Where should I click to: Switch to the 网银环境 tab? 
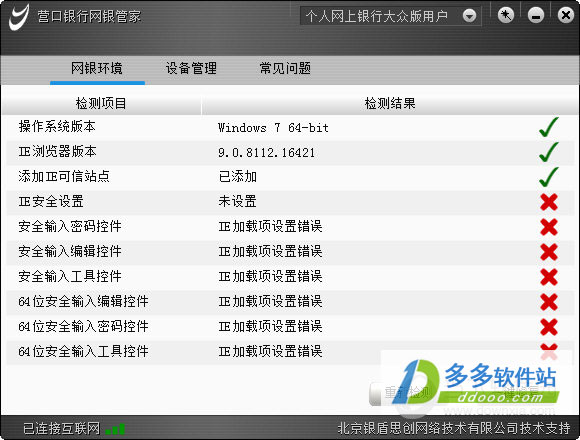(97, 69)
